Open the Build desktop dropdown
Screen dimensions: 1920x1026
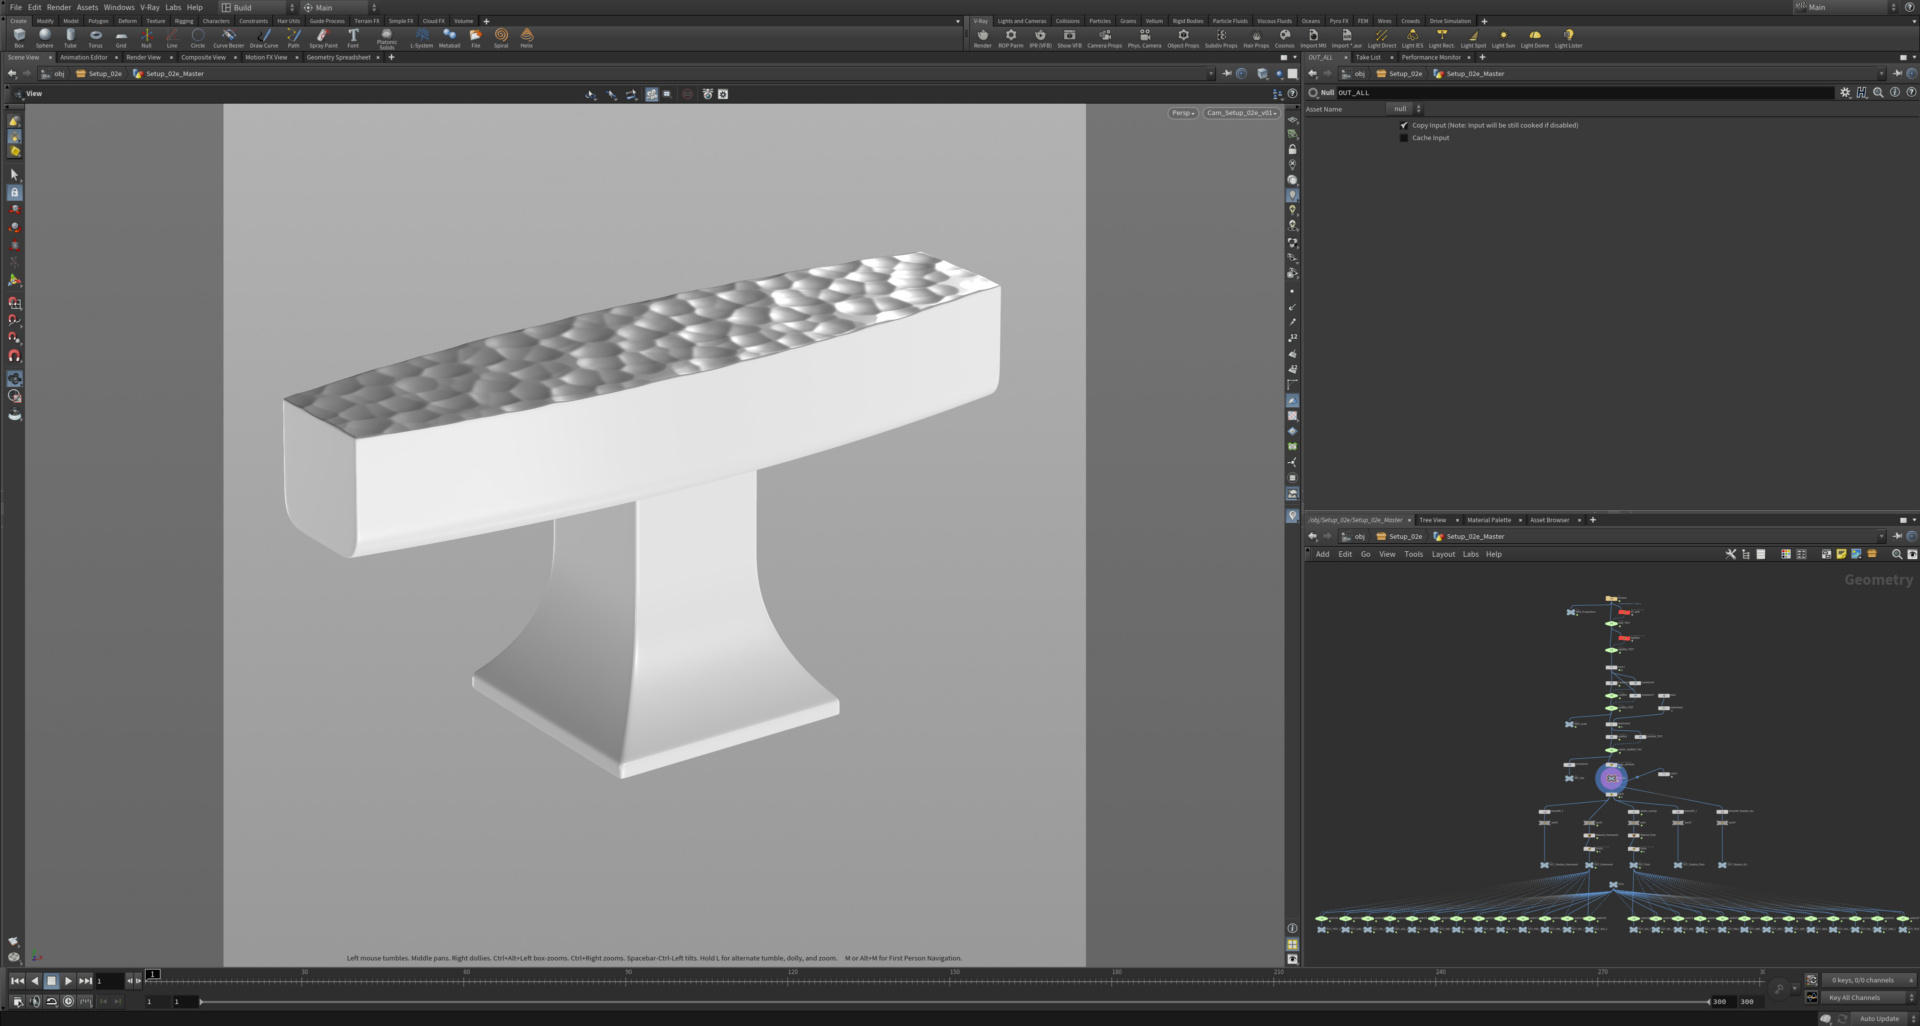tap(258, 7)
